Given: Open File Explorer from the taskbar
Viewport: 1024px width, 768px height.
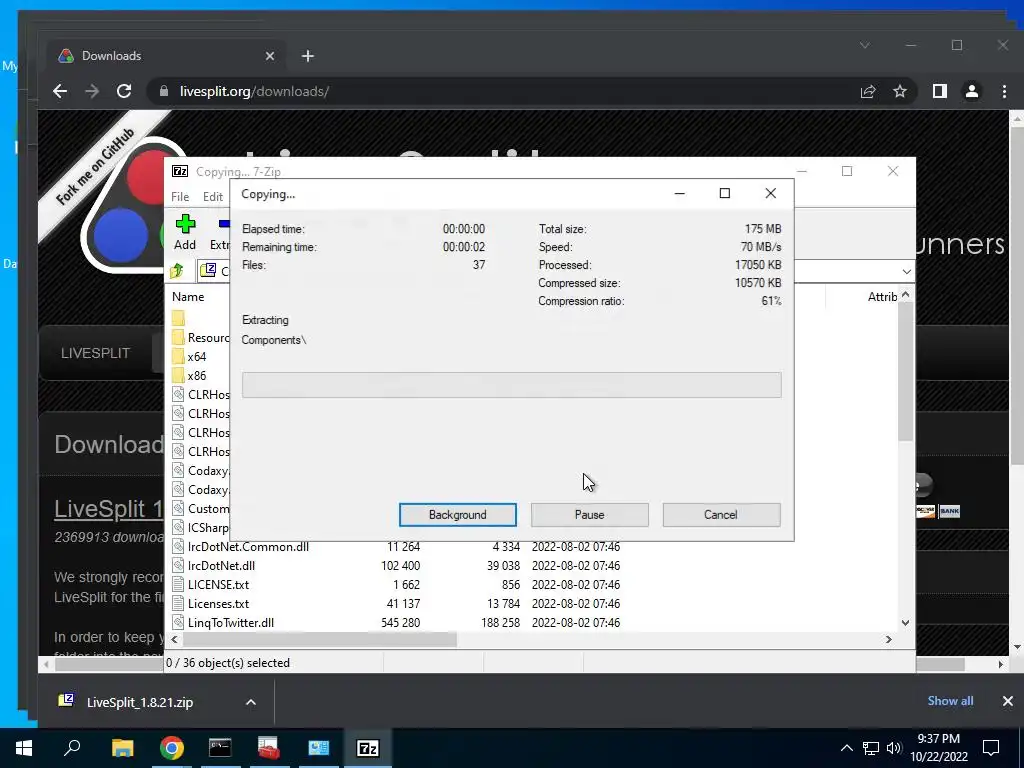Looking at the screenshot, I should pyautogui.click(x=122, y=748).
